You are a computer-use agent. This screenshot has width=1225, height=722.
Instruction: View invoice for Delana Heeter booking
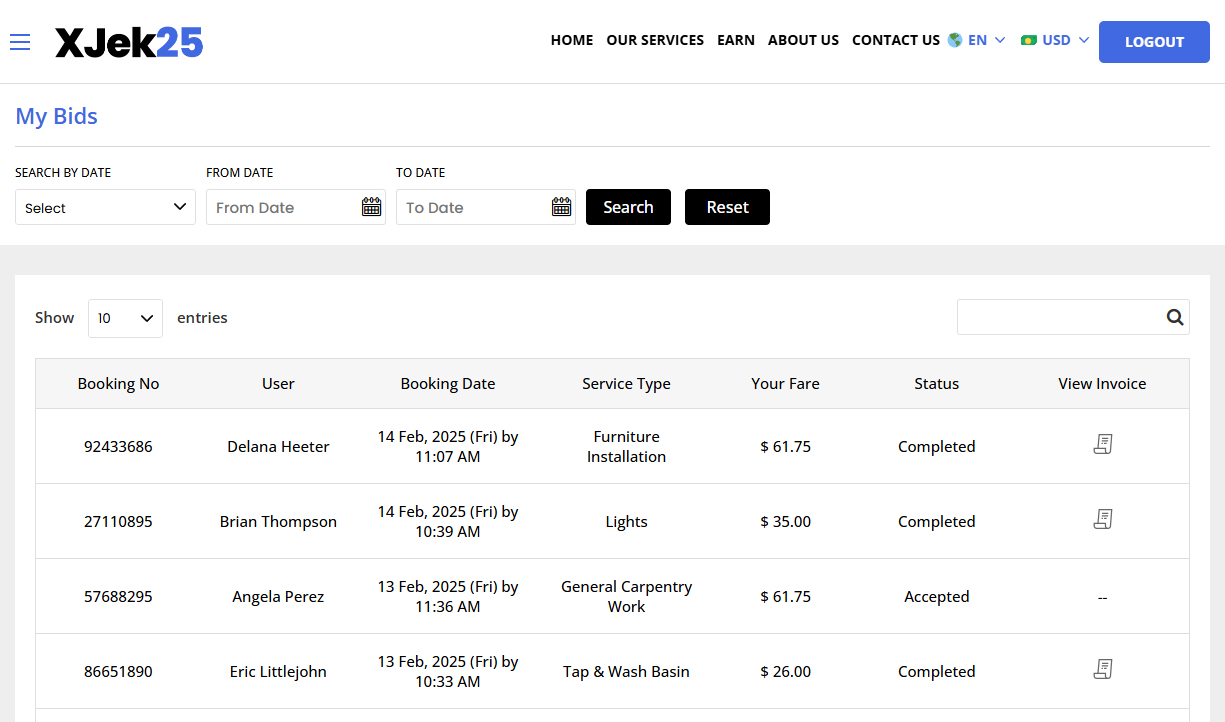click(1102, 445)
